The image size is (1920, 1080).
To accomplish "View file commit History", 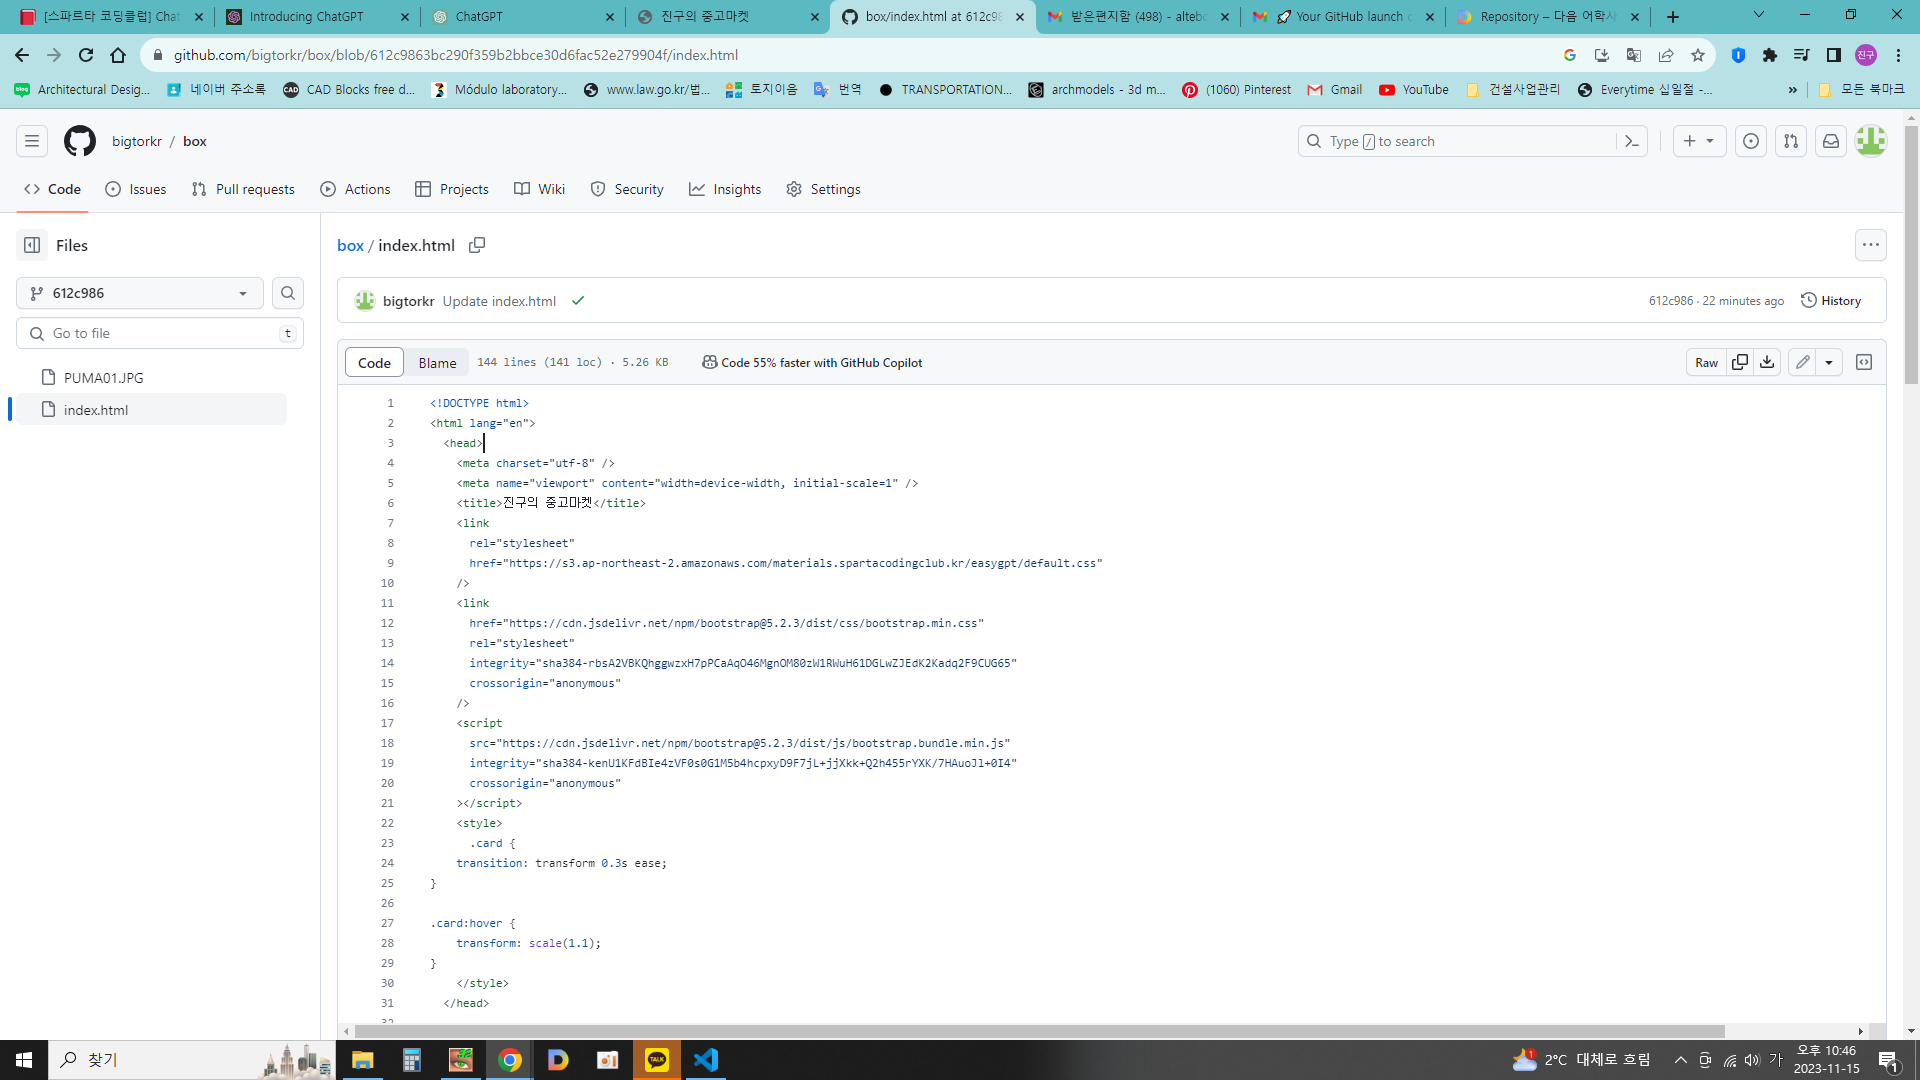I will (1831, 300).
